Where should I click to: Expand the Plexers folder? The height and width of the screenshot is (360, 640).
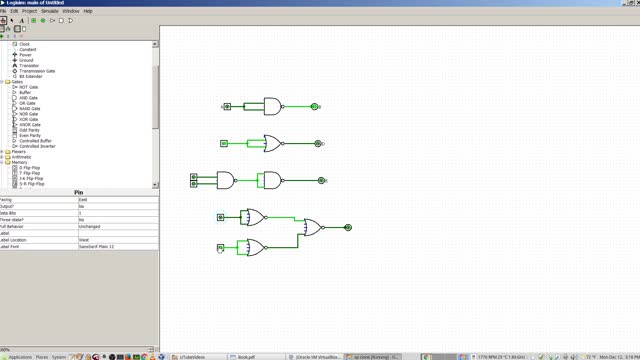(2, 151)
